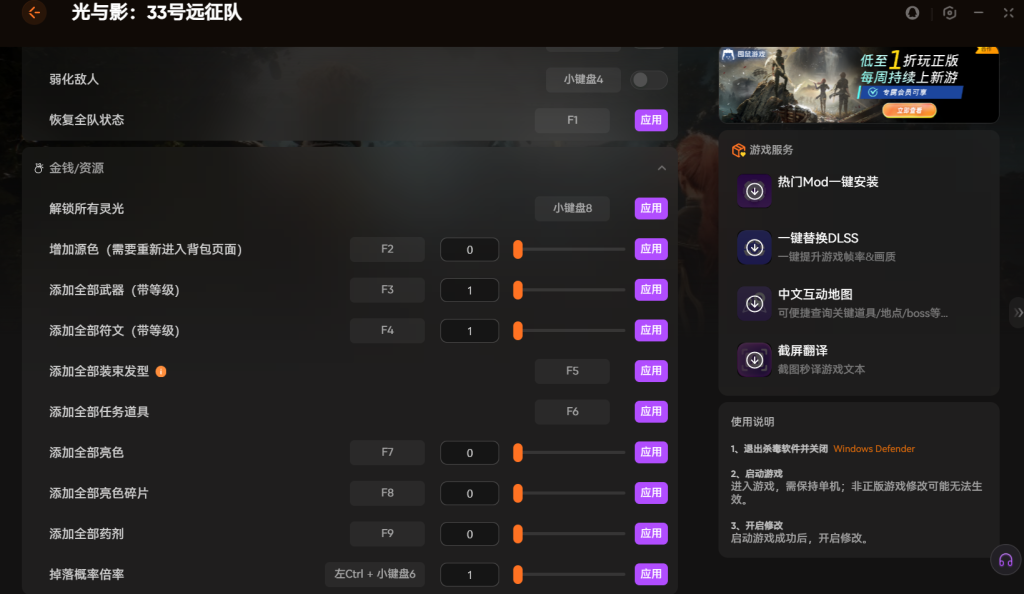The image size is (1024, 594).
Task: Click the 热门Mod一键安装 download icon
Action: 754,191
